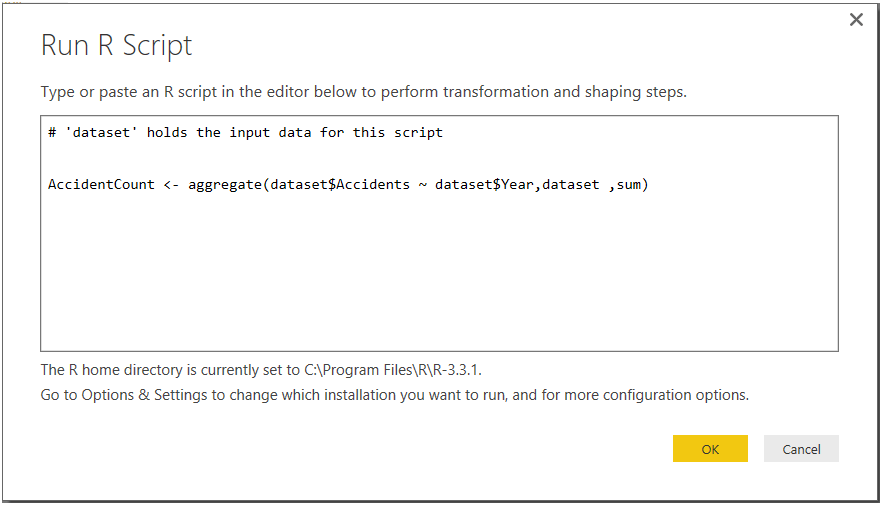Click empty area of the script editor

pyautogui.click(x=440, y=280)
